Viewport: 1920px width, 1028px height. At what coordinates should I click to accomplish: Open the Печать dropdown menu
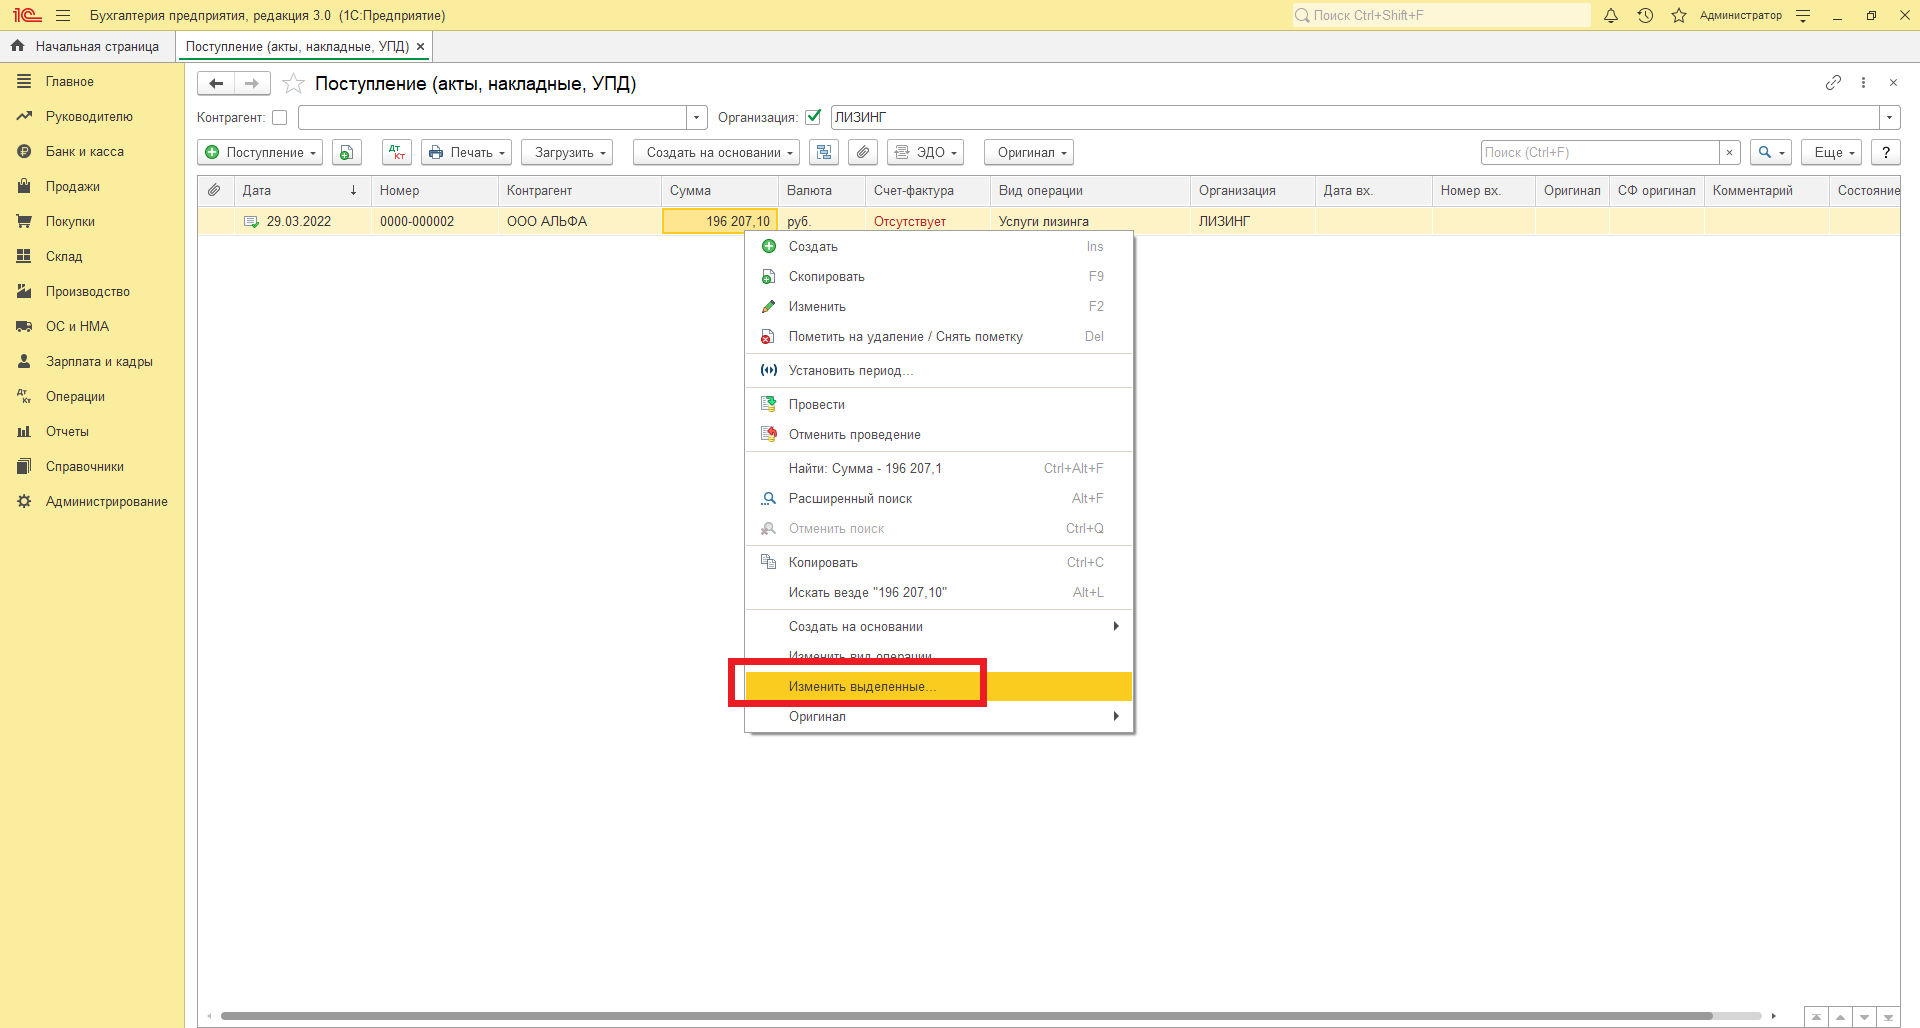[x=467, y=152]
